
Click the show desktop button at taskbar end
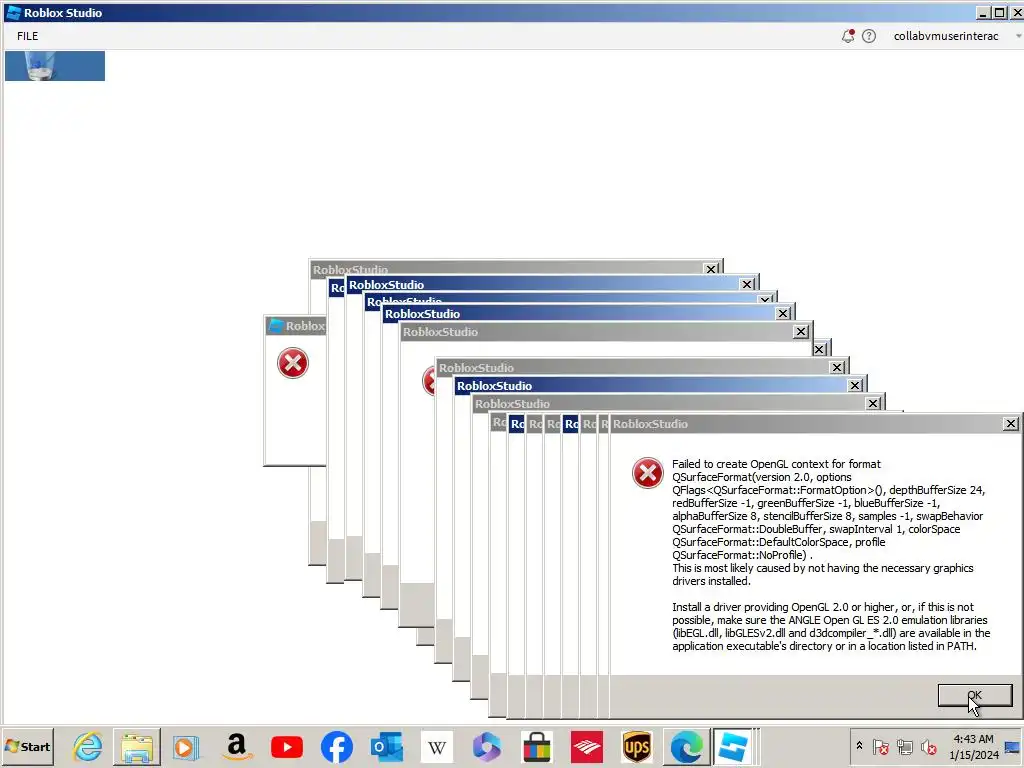pyautogui.click(x=1014, y=746)
